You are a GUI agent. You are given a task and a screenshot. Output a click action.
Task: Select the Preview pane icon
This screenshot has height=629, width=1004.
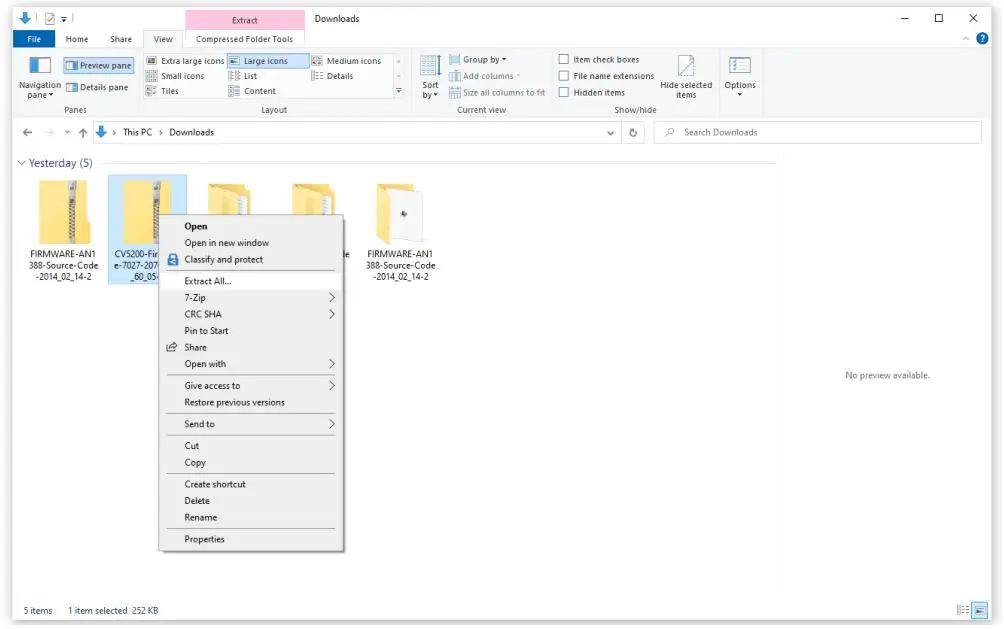click(x=97, y=64)
